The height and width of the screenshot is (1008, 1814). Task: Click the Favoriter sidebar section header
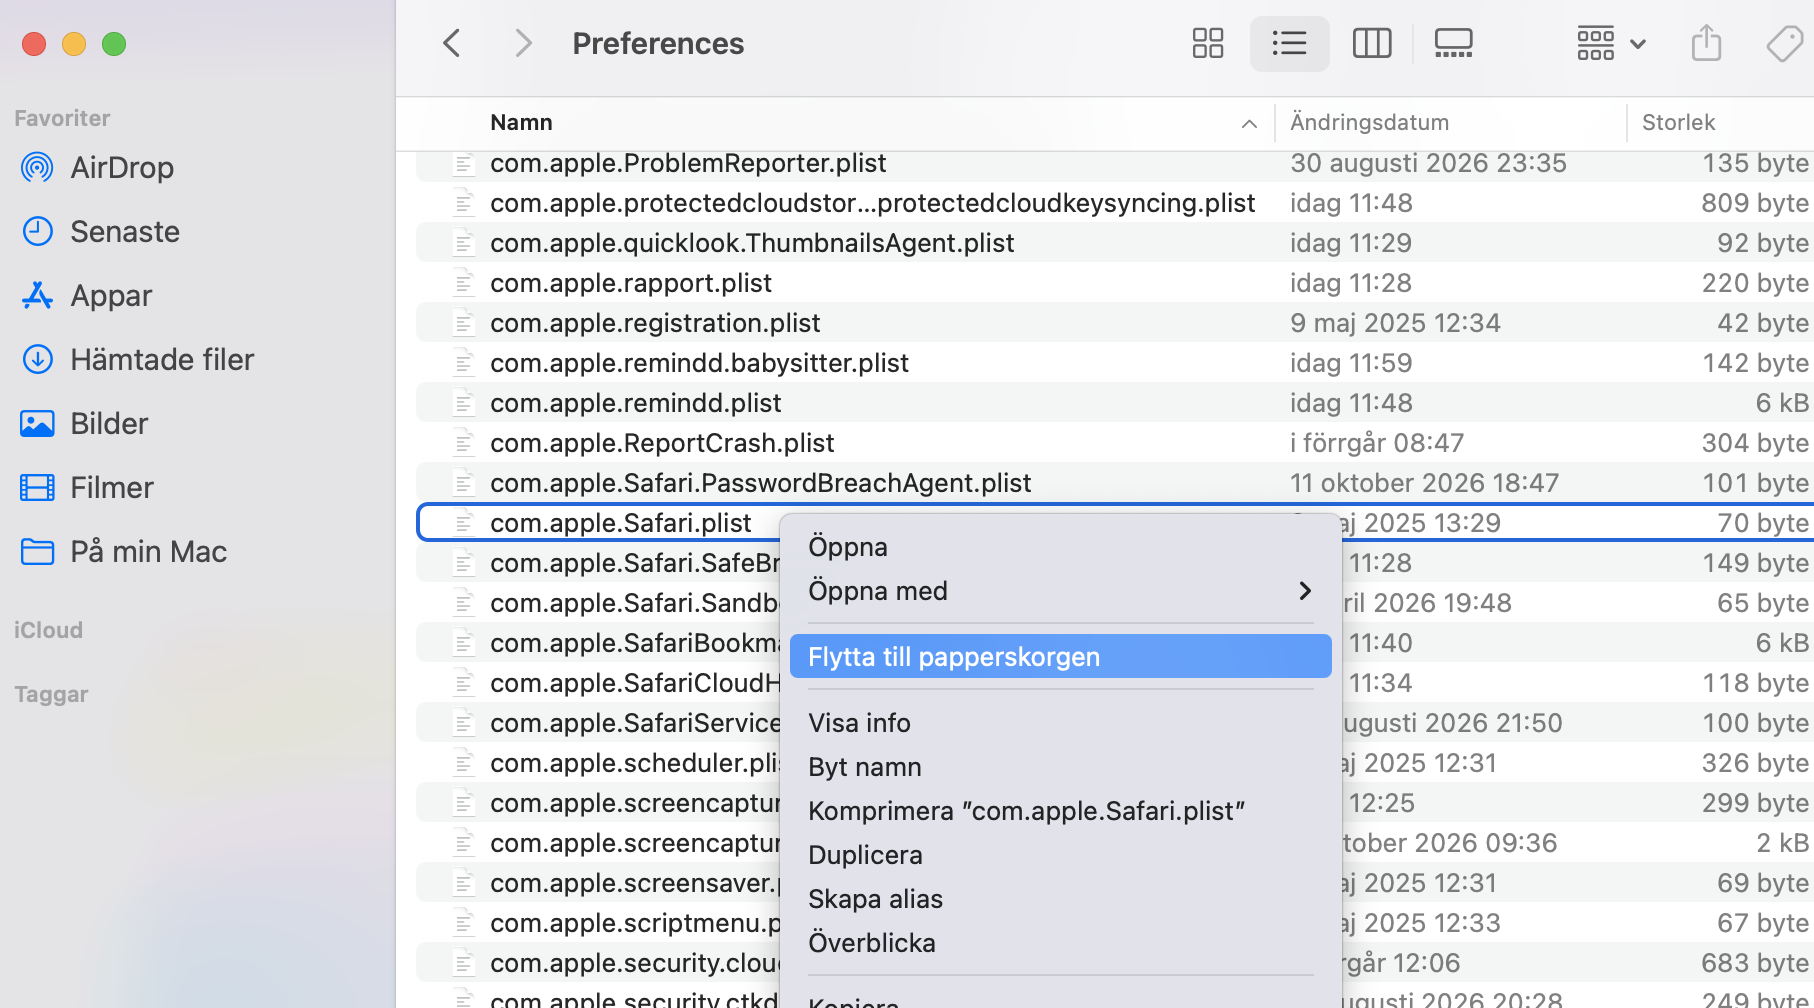(x=62, y=118)
